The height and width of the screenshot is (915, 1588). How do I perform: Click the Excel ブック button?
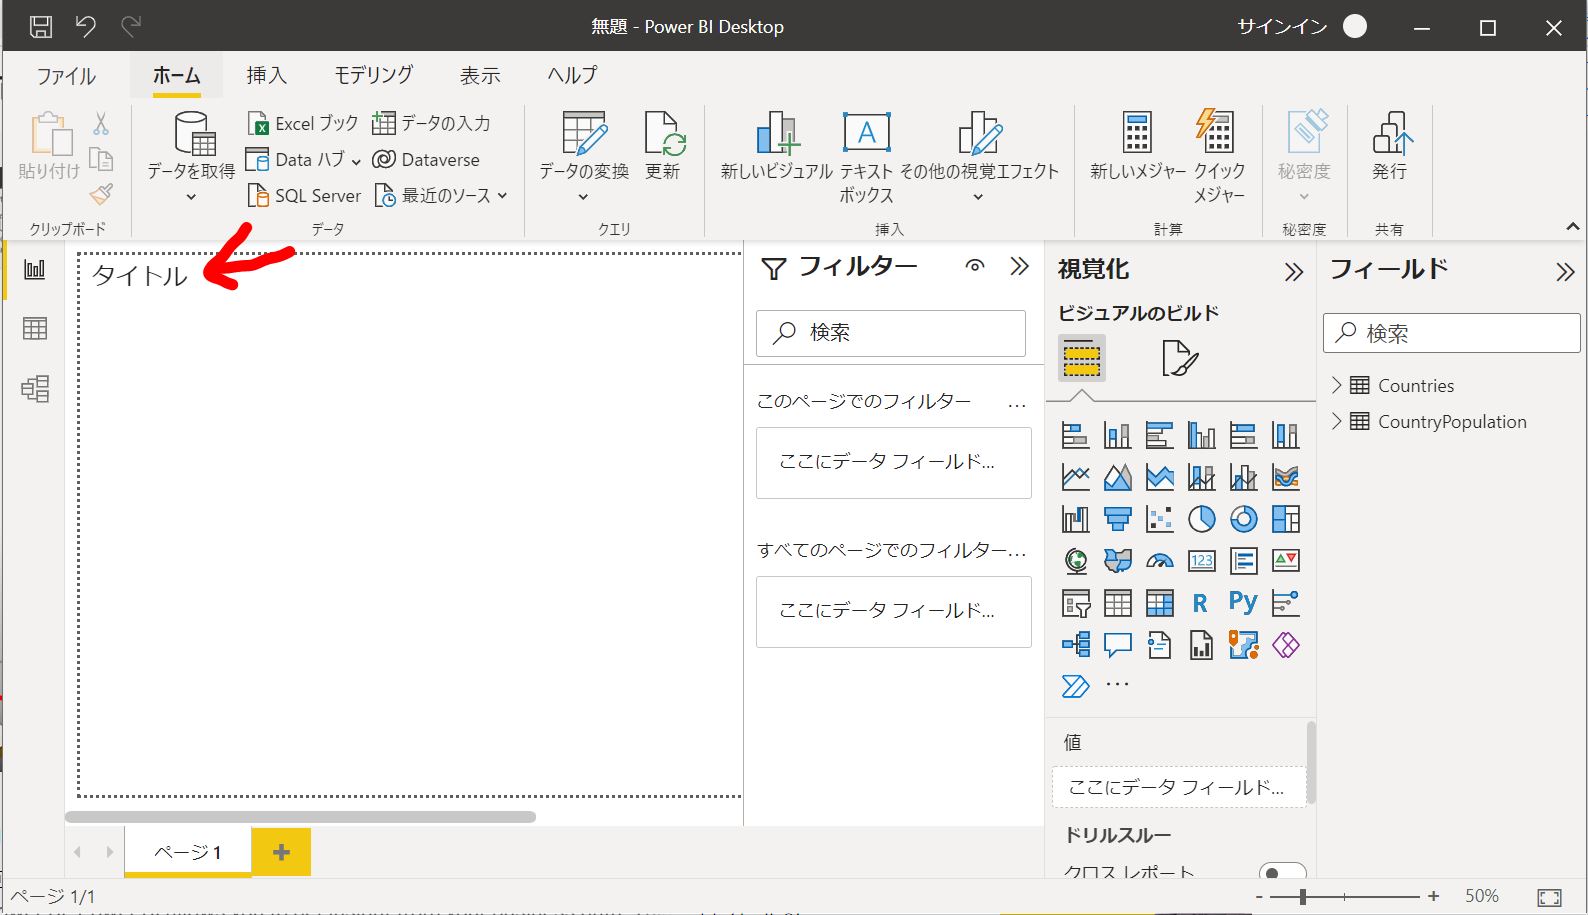[303, 123]
